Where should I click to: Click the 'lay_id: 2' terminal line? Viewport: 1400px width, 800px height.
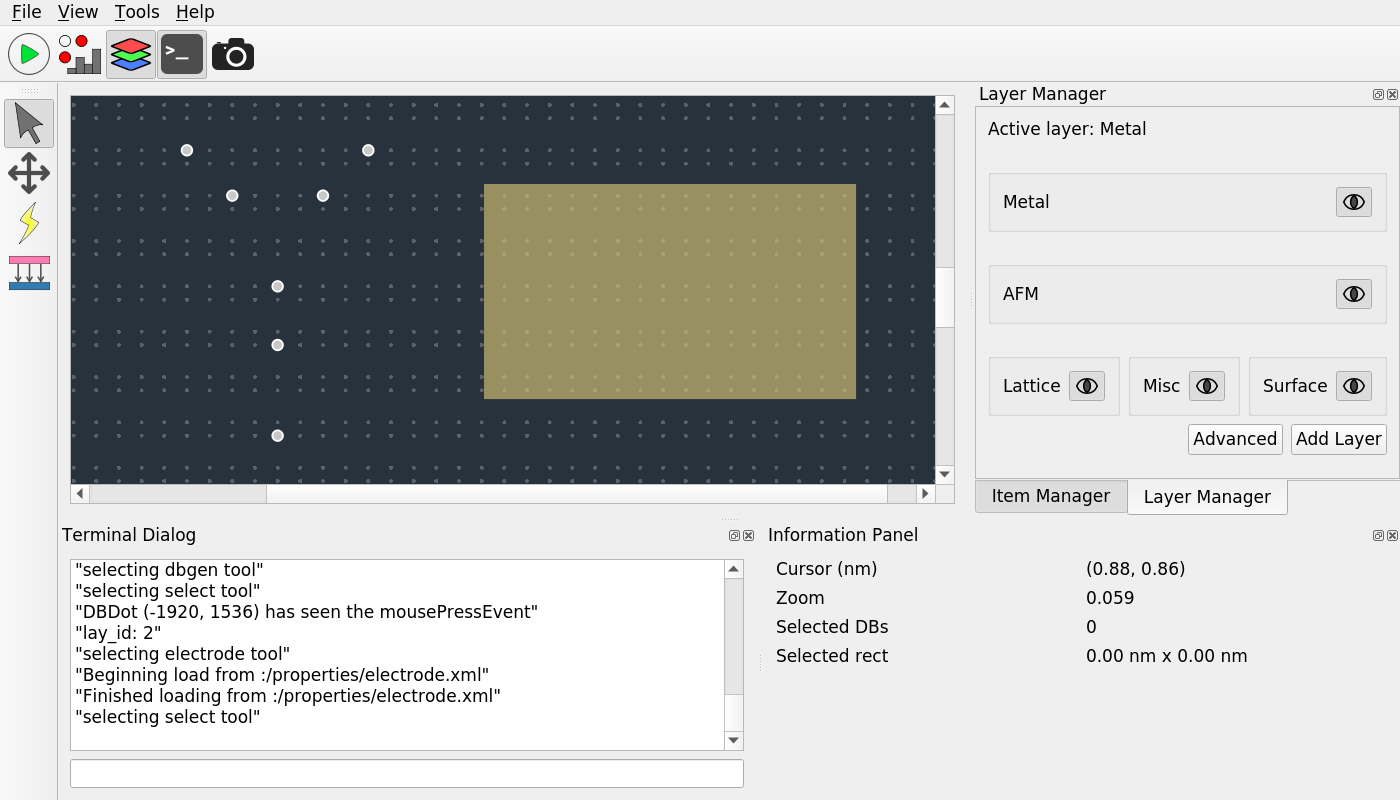[118, 633]
